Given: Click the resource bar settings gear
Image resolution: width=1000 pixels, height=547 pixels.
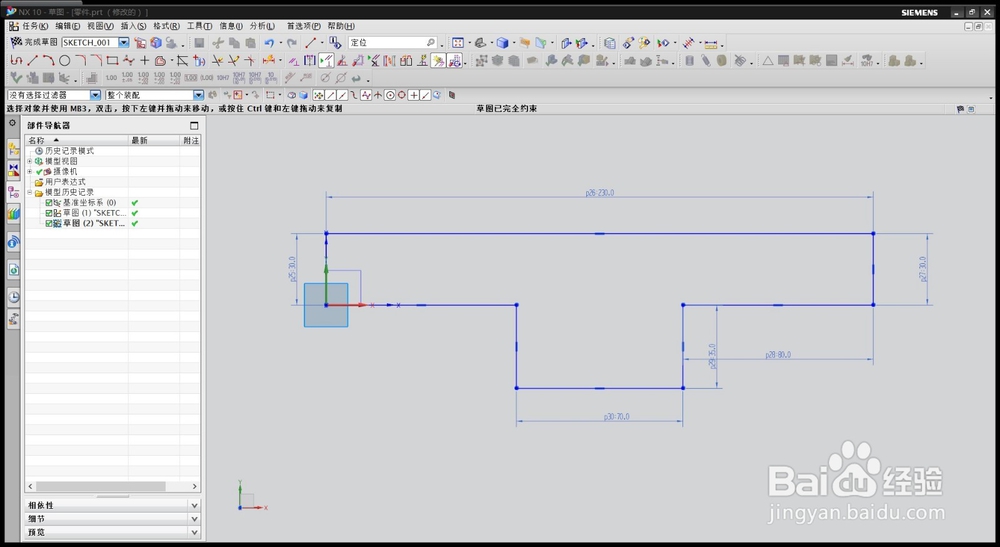Looking at the screenshot, I should (x=12, y=122).
